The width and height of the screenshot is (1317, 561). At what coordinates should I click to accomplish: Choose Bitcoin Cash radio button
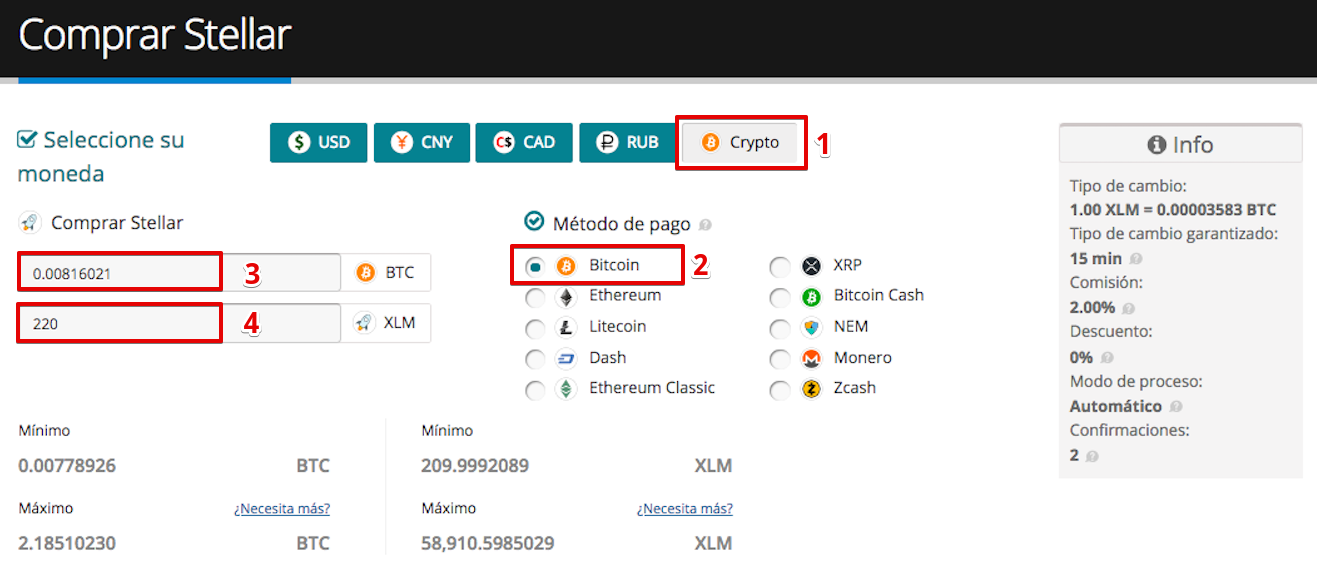point(780,297)
